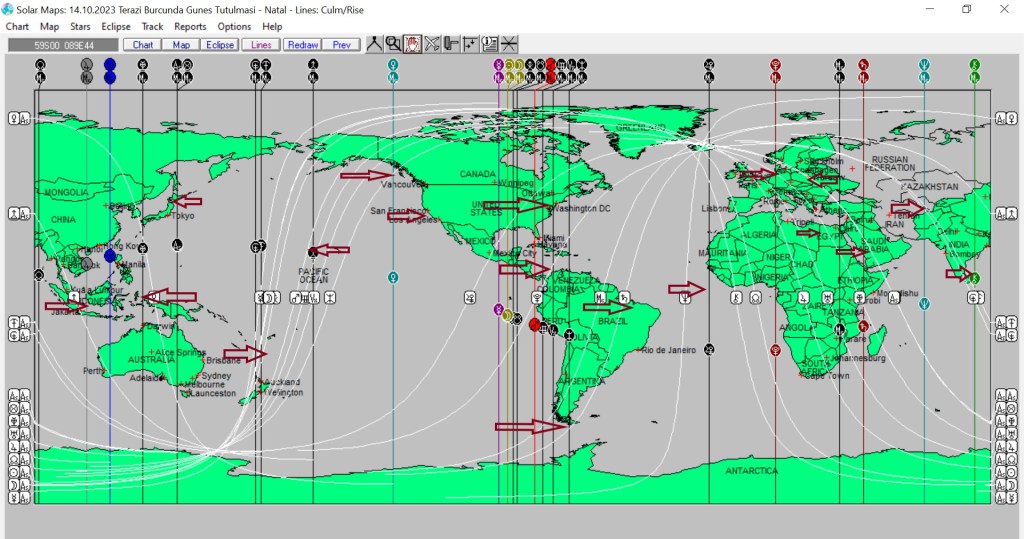Click the star points toolbar icon

pos(470,44)
